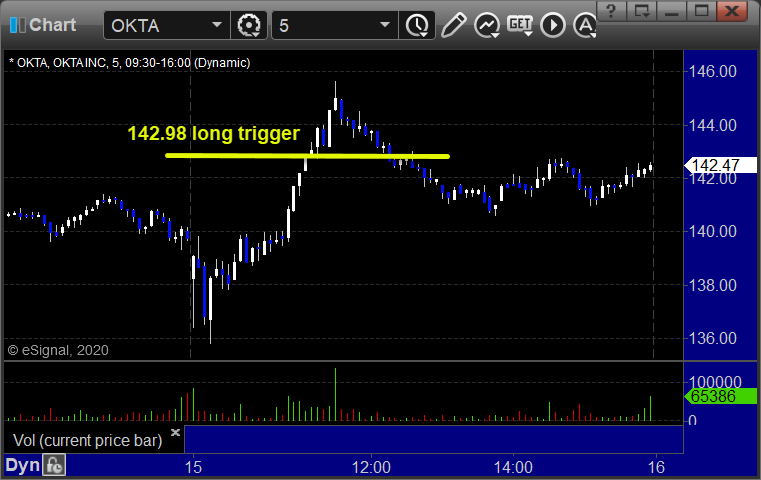Open the OKTA symbol dropdown arrow

(x=216, y=25)
